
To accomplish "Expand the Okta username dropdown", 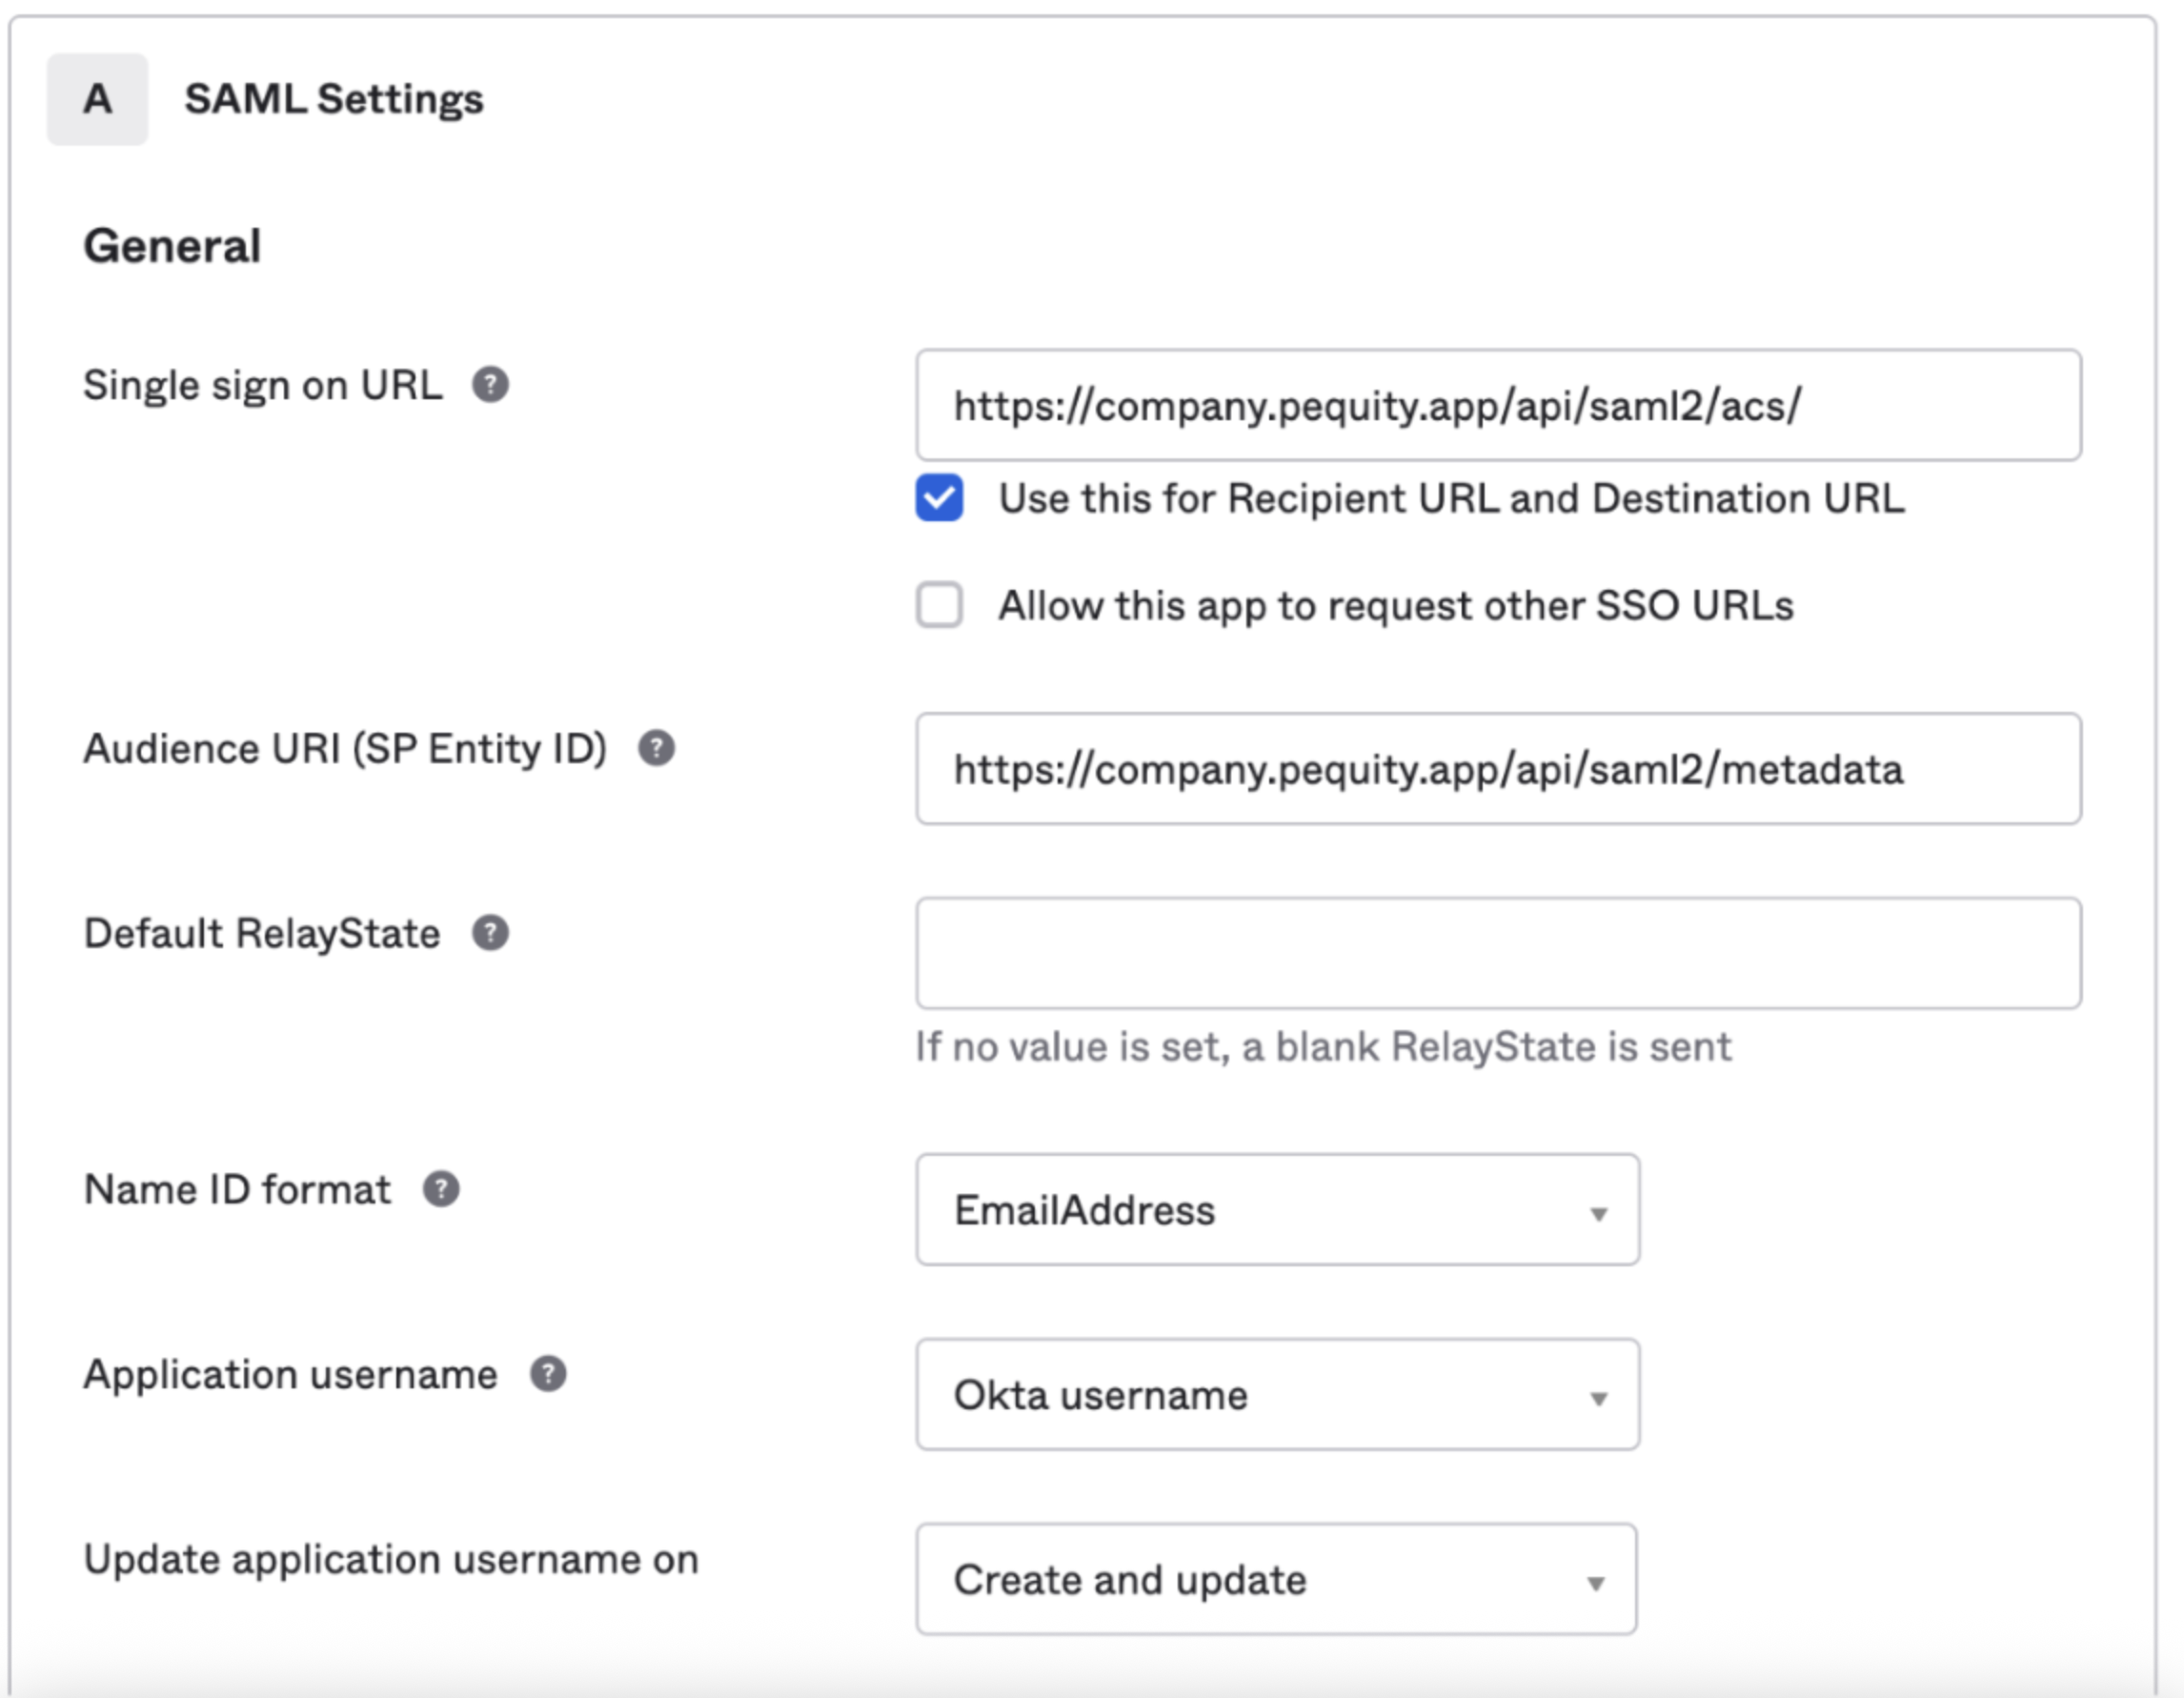I will (1277, 1395).
